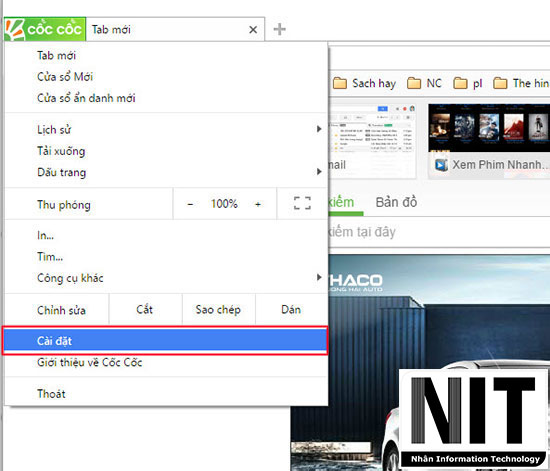The height and width of the screenshot is (471, 550).
Task: Select Cài đặt menu item
Action: [x=165, y=341]
